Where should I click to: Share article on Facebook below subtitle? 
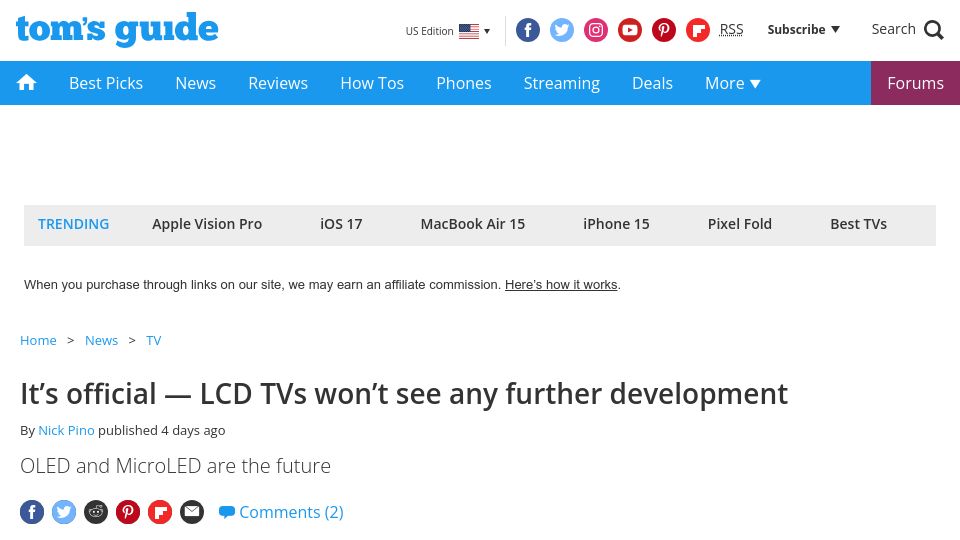(32, 512)
